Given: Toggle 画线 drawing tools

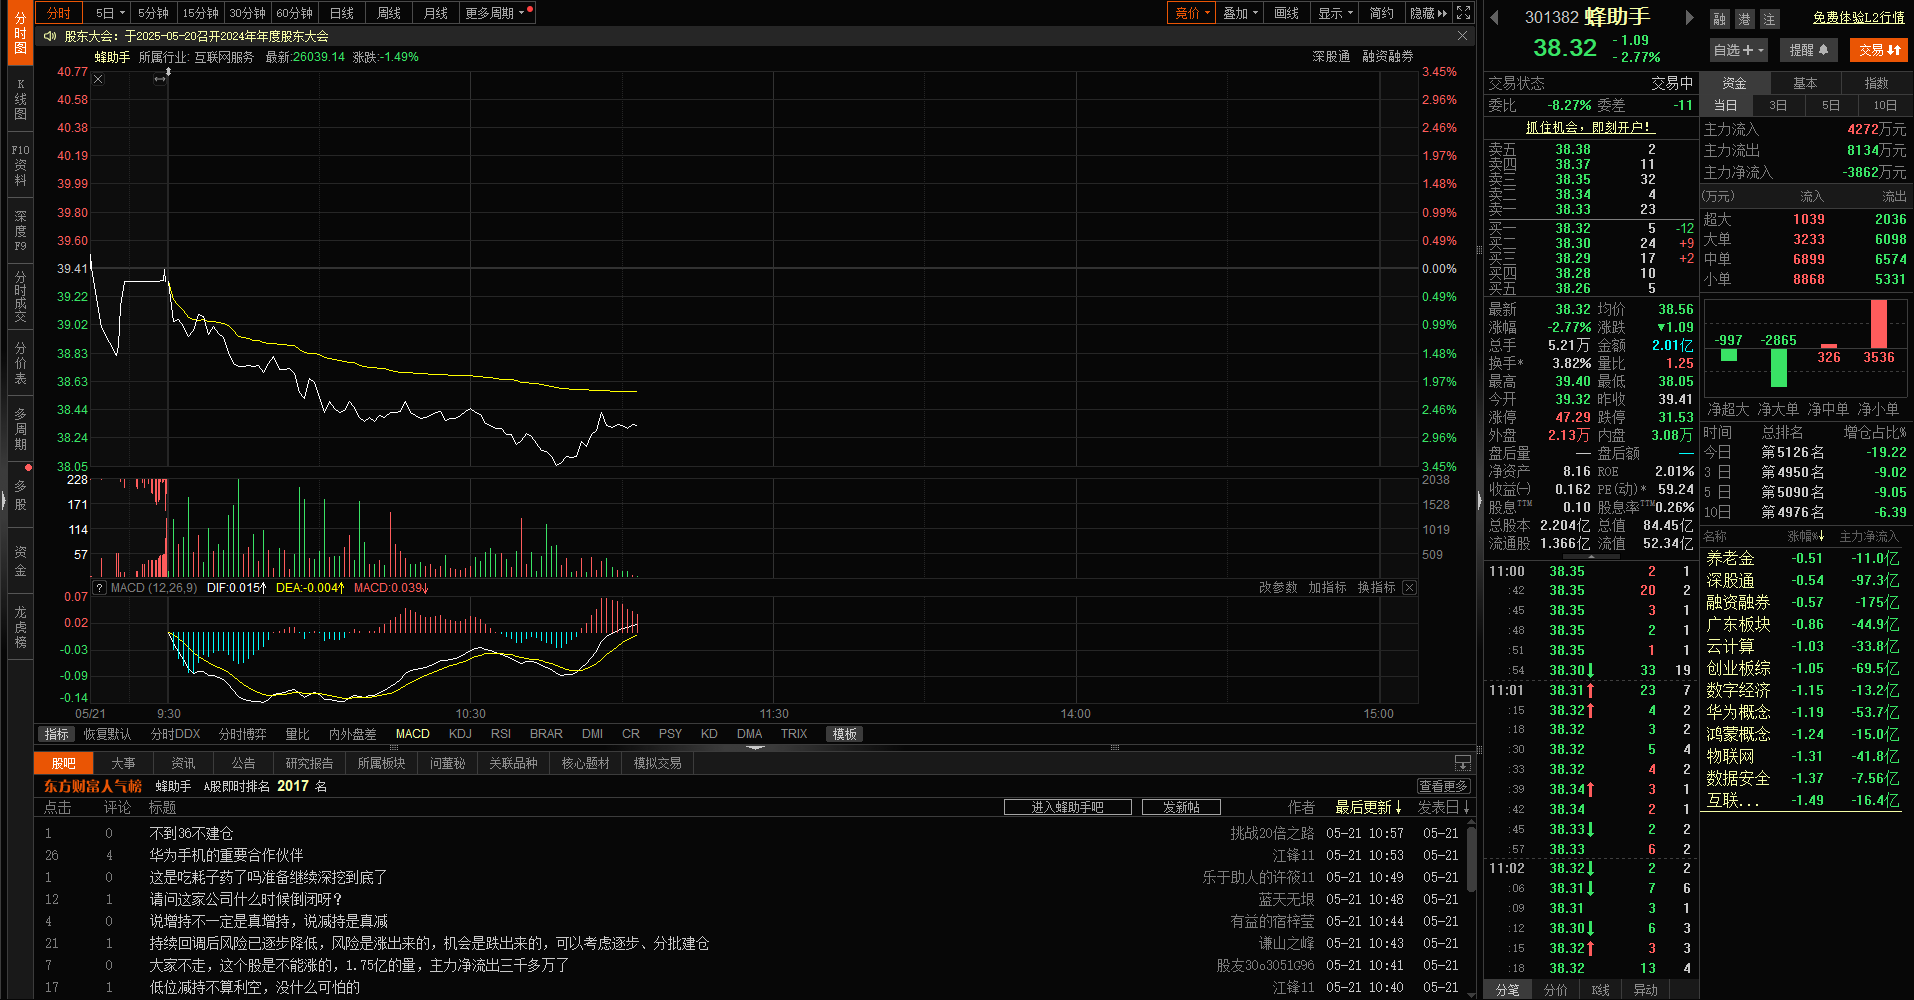Looking at the screenshot, I should [1287, 13].
